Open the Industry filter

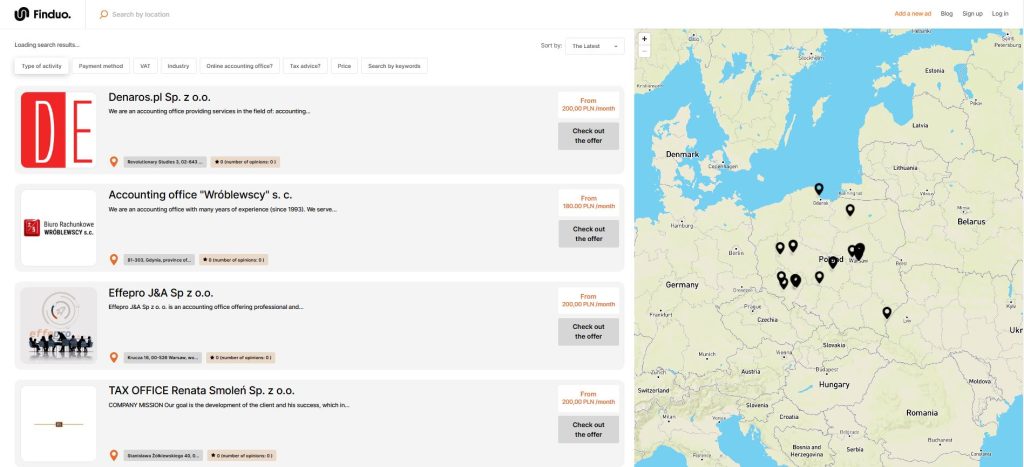tap(178, 66)
